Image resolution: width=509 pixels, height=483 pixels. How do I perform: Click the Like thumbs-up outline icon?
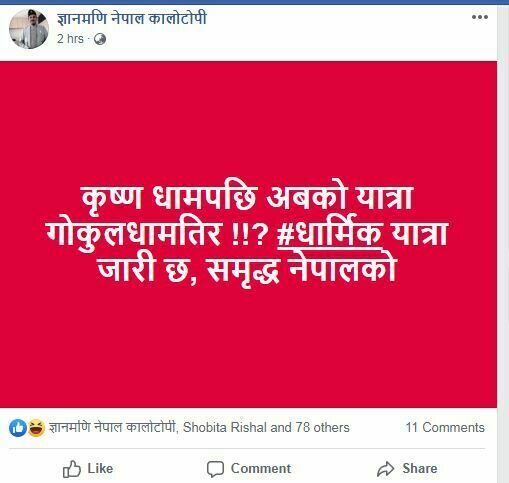(x=72, y=469)
